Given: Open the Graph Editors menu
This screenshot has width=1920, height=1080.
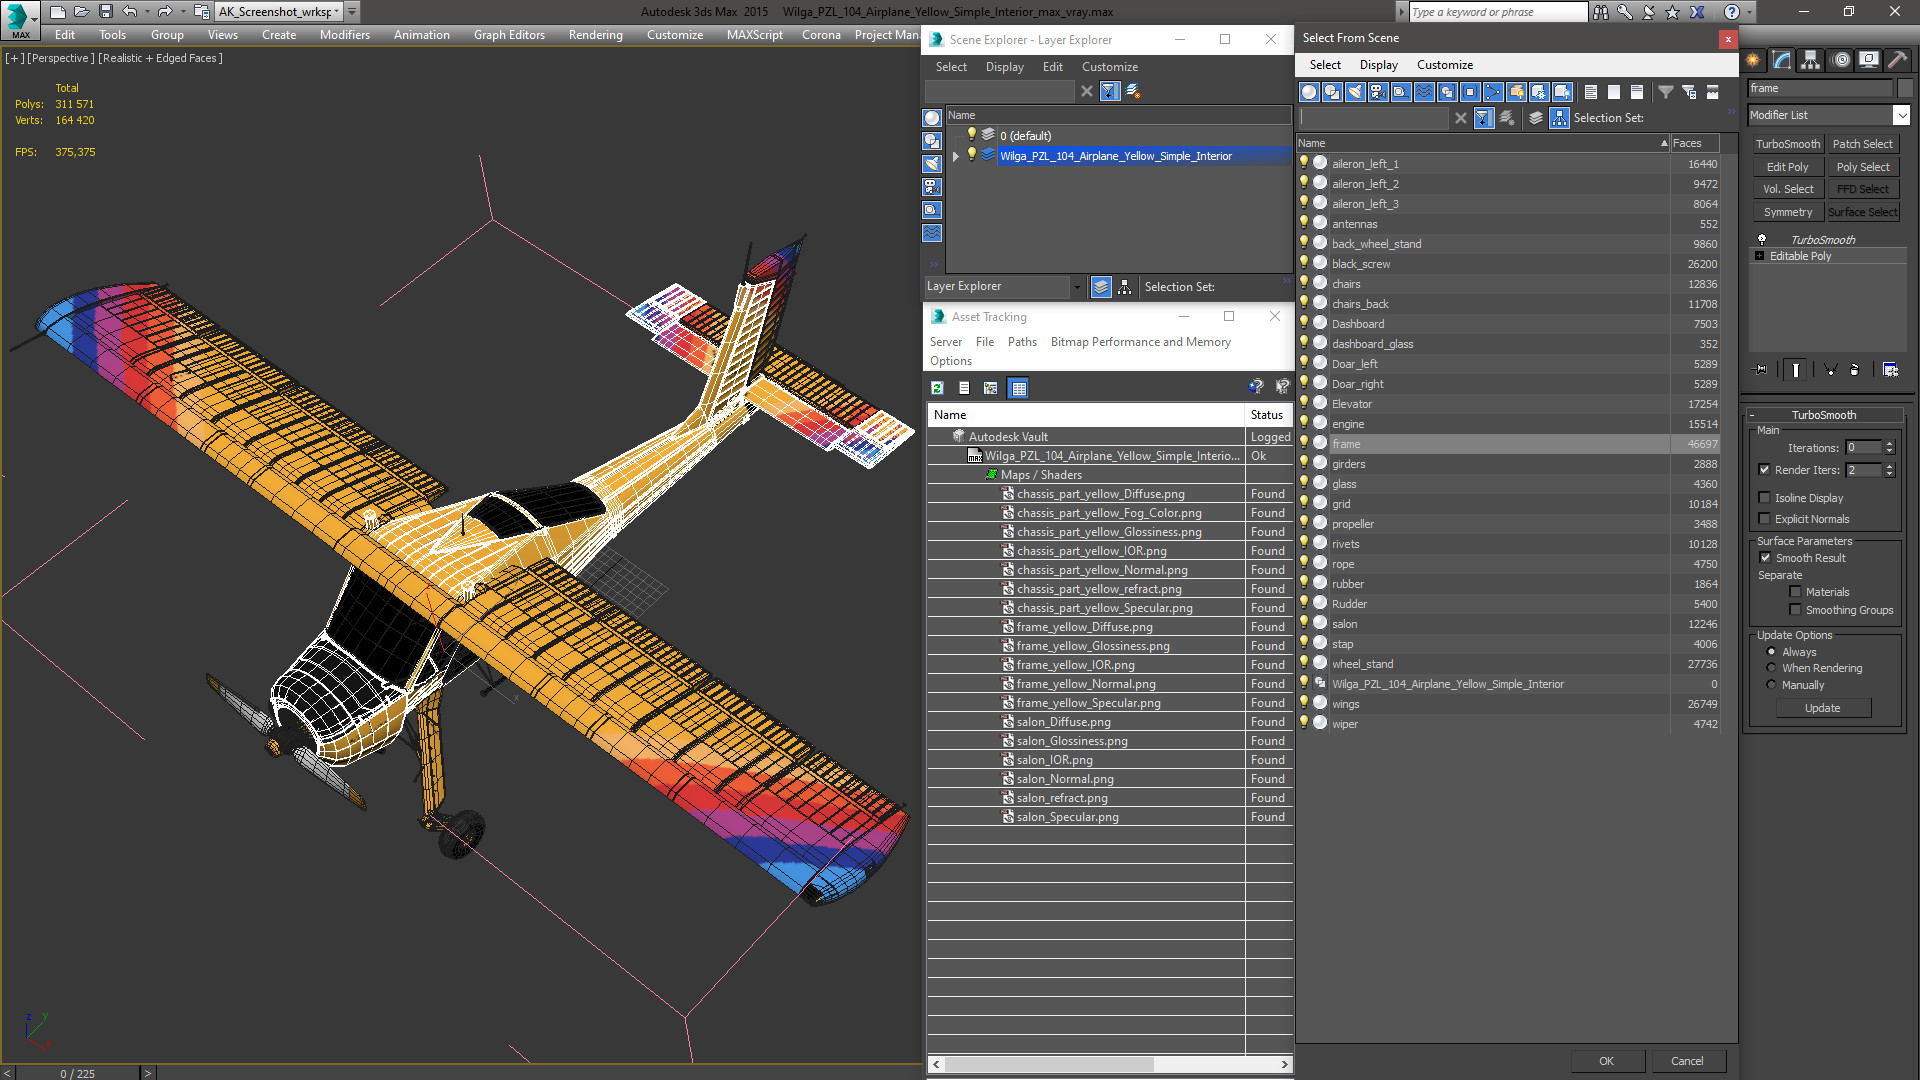Looking at the screenshot, I should point(509,35).
